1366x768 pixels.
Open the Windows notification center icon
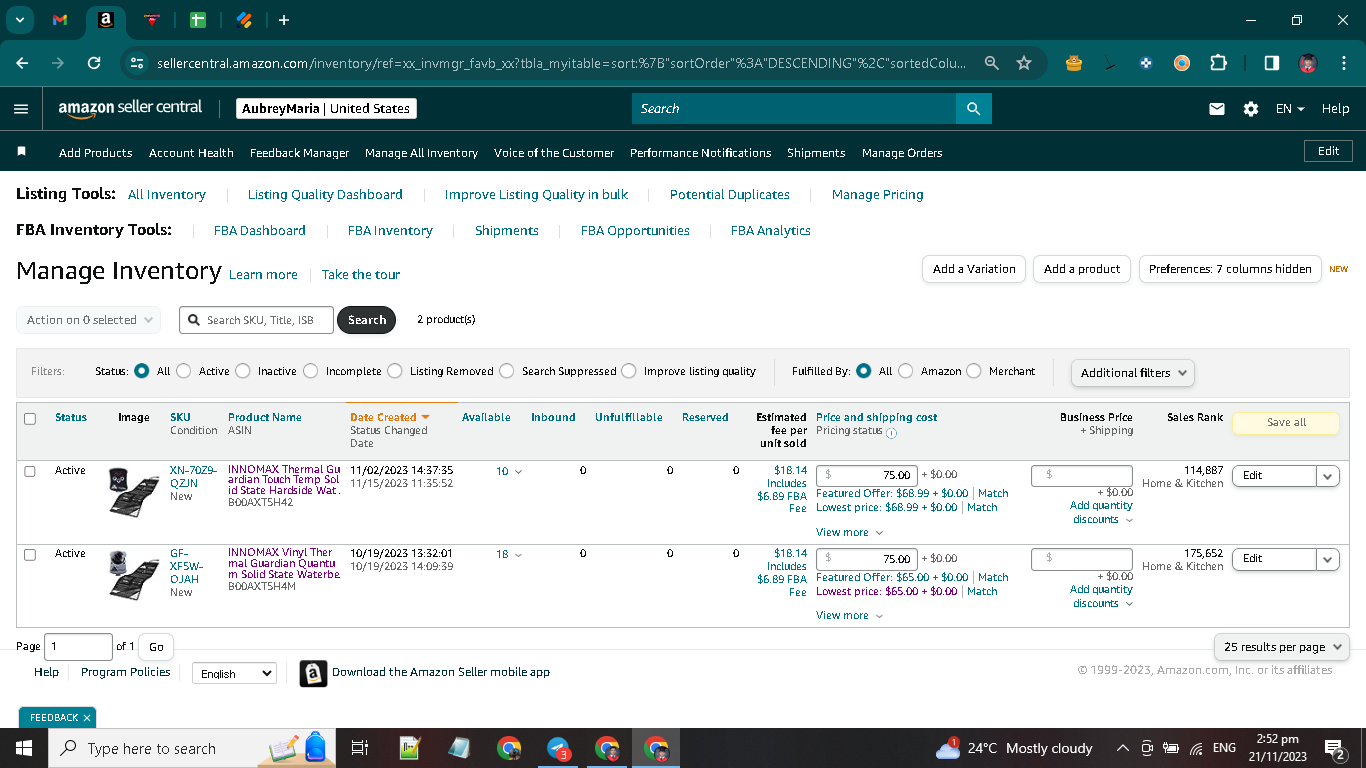[1333, 748]
